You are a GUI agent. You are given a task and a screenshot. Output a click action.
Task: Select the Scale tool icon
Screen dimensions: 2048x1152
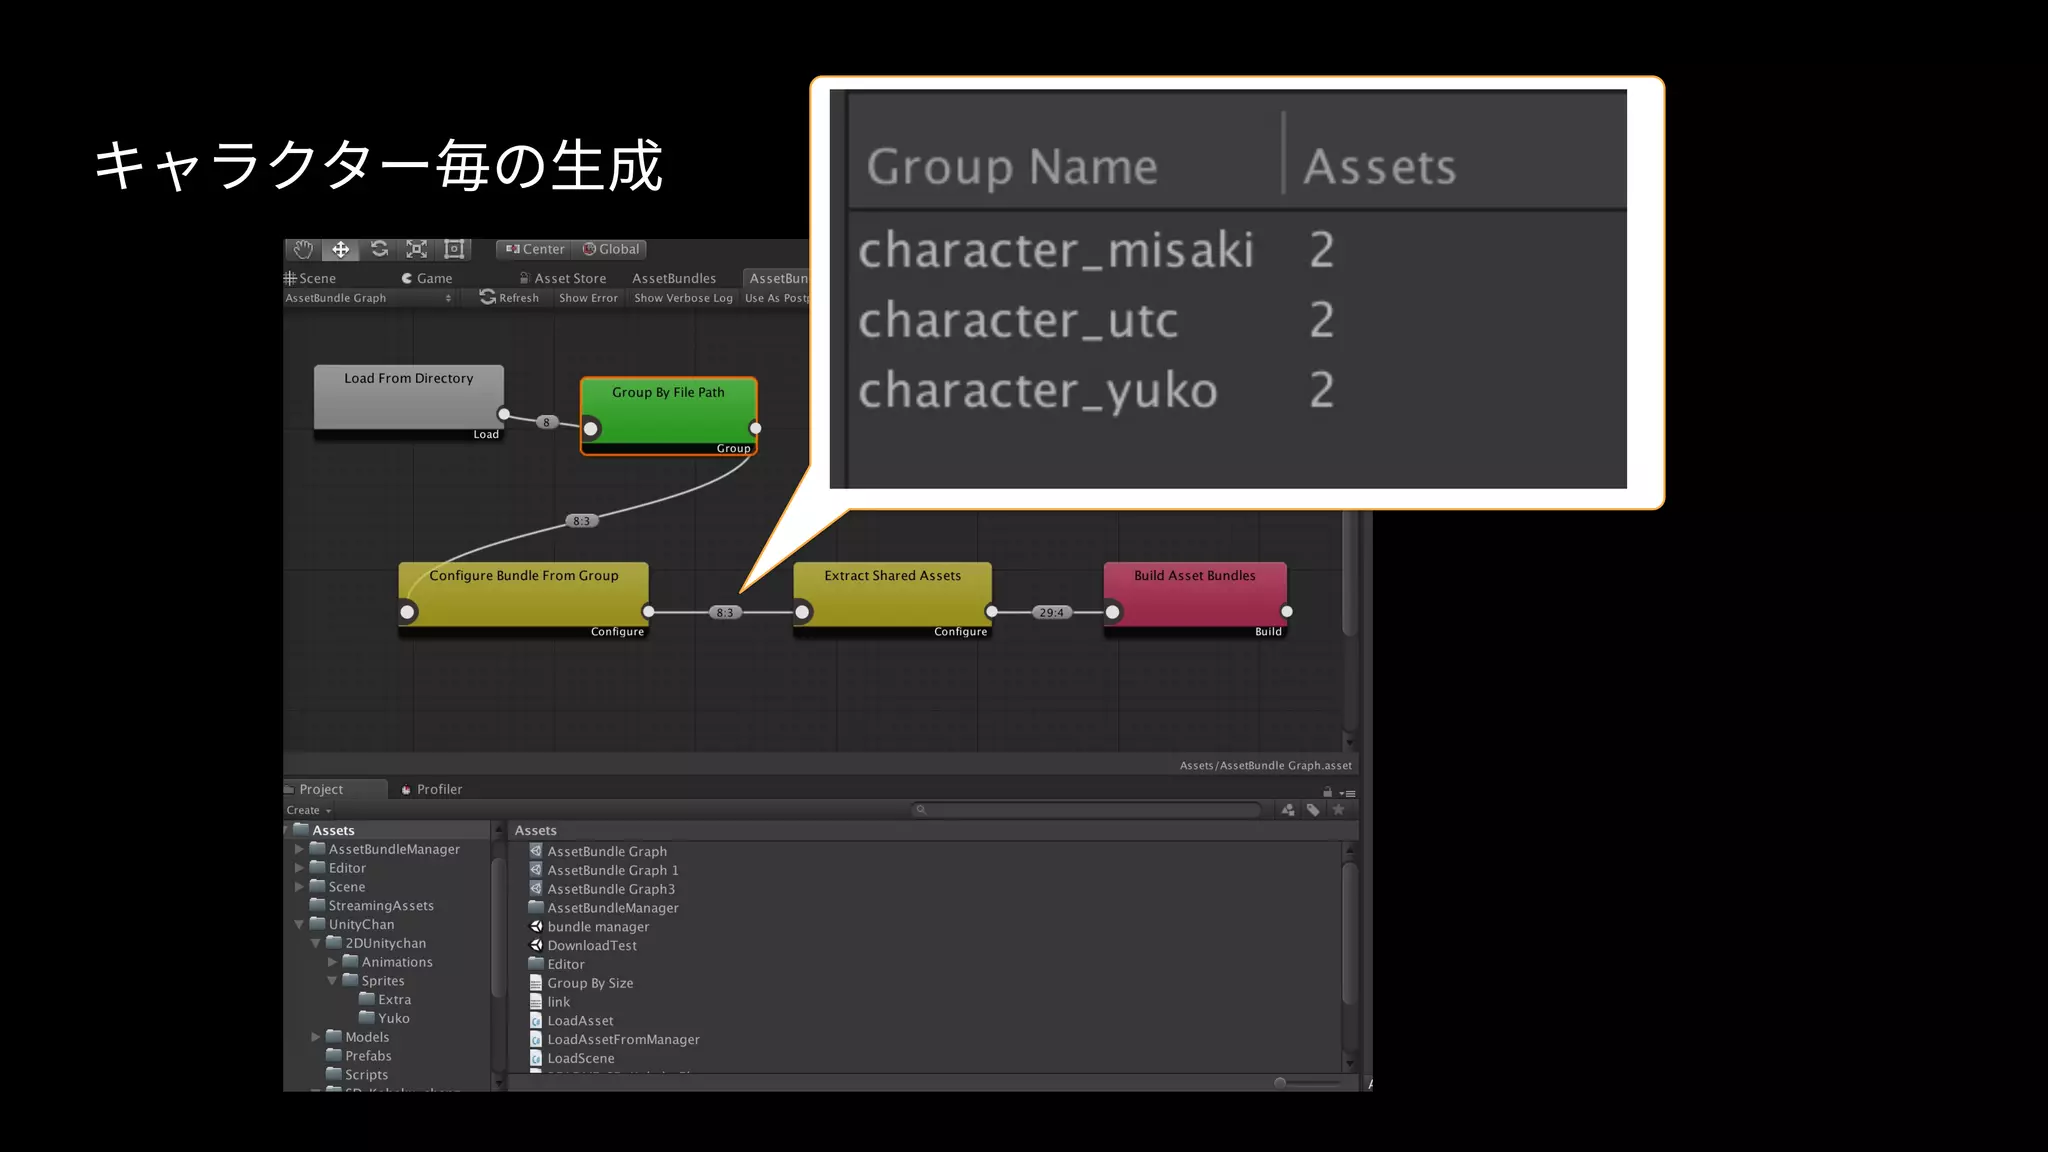click(417, 249)
